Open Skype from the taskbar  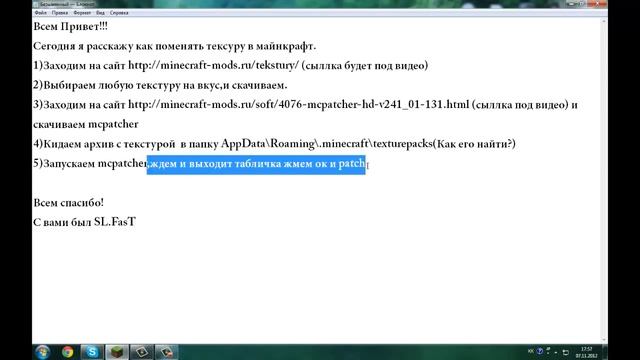[92, 352]
